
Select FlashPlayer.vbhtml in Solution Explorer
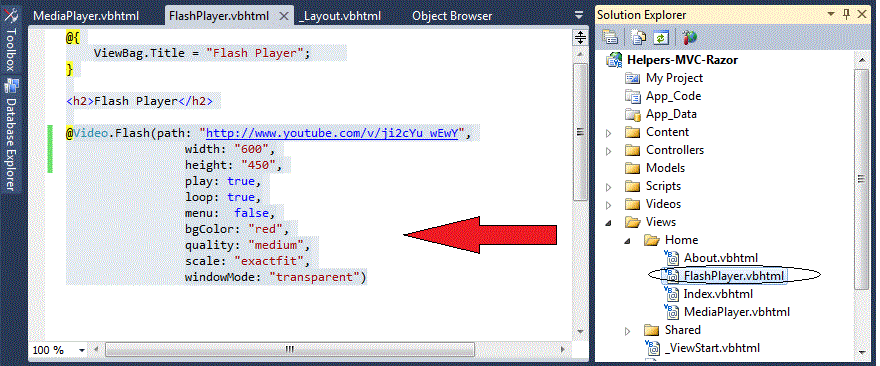point(734,276)
